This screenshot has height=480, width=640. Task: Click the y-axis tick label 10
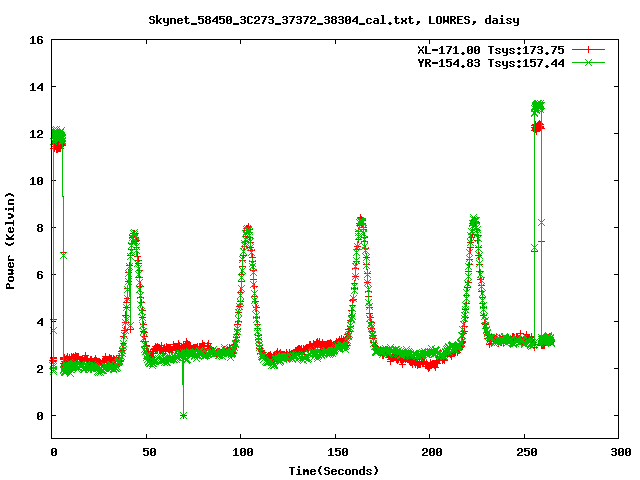click(x=36, y=181)
